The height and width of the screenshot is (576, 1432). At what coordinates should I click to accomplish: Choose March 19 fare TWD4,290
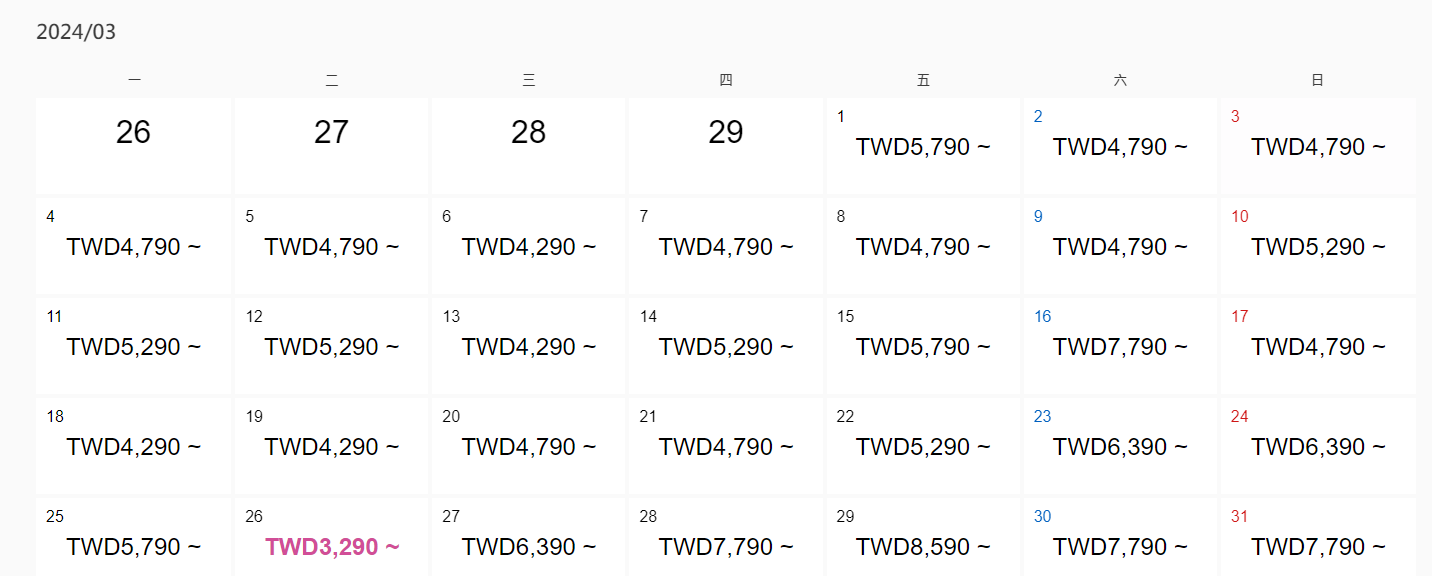click(332, 447)
